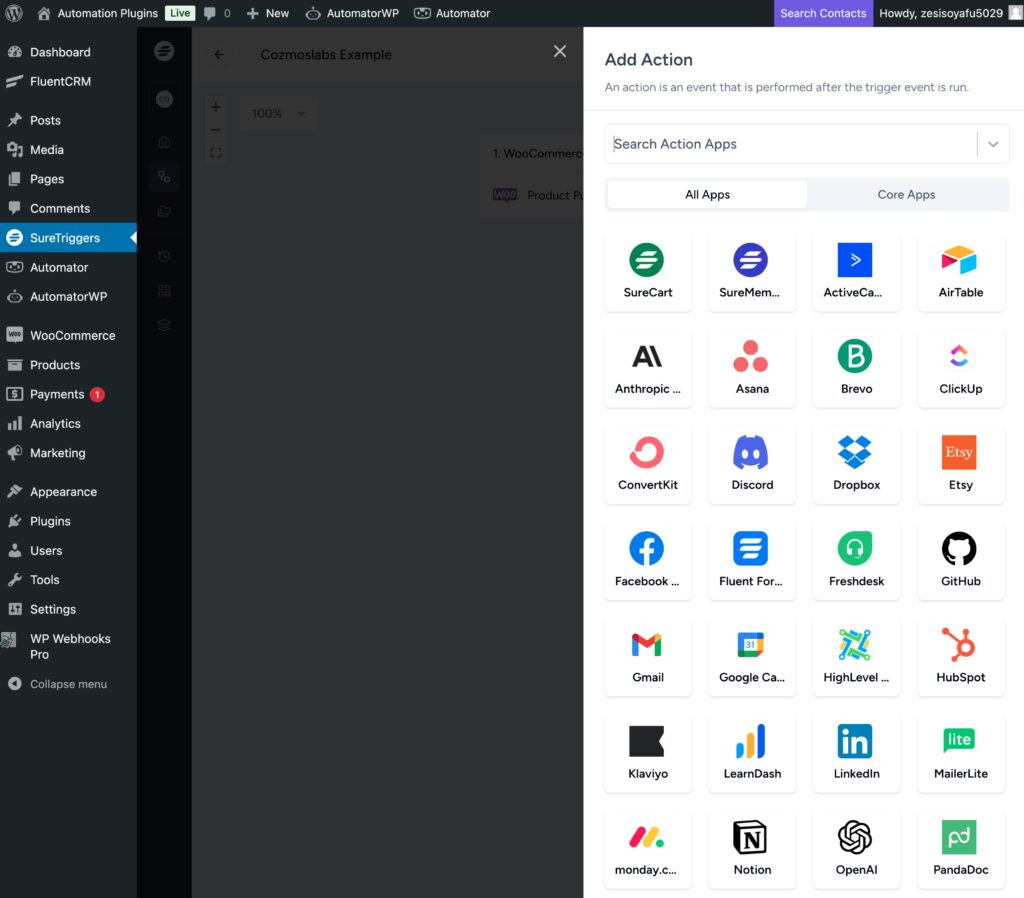
Task: Select the MailerLite app
Action: (x=960, y=753)
